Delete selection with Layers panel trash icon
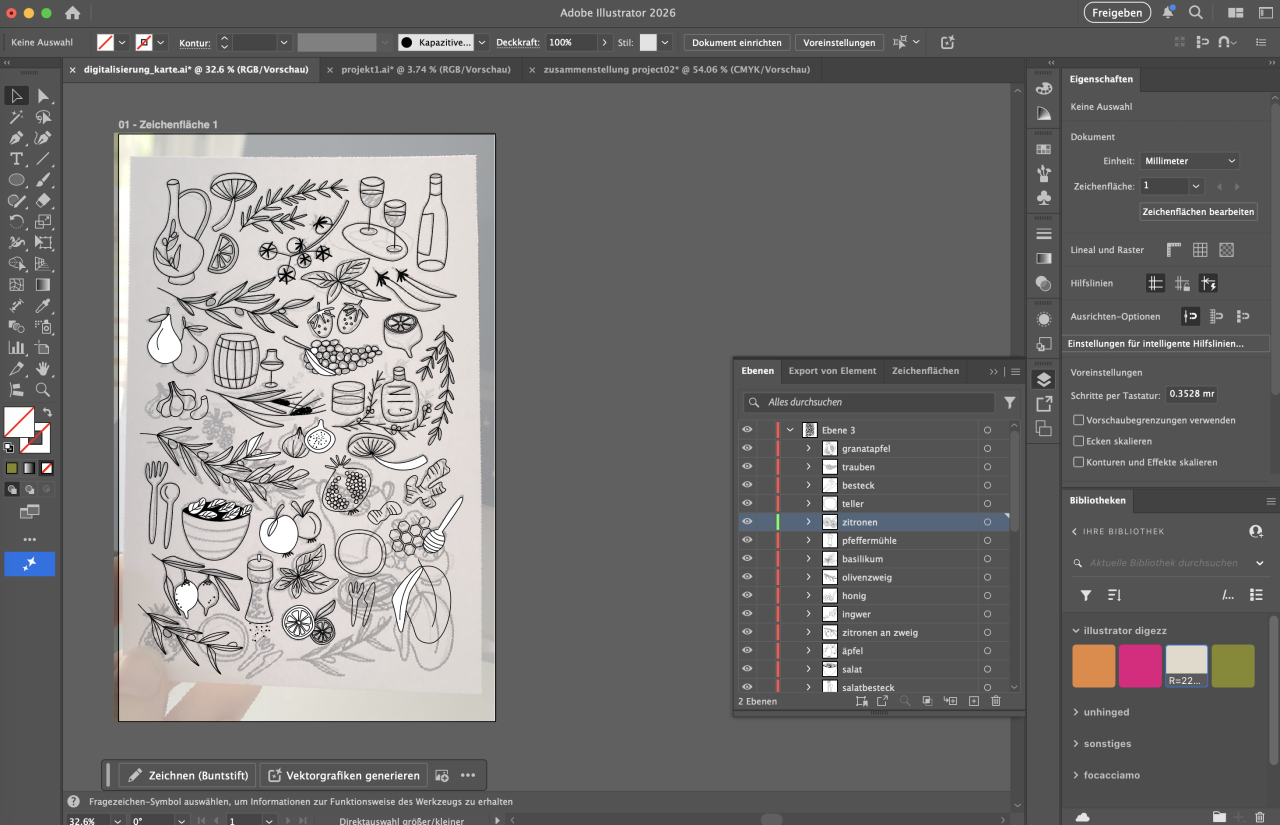Image resolution: width=1280 pixels, height=825 pixels. [x=996, y=701]
